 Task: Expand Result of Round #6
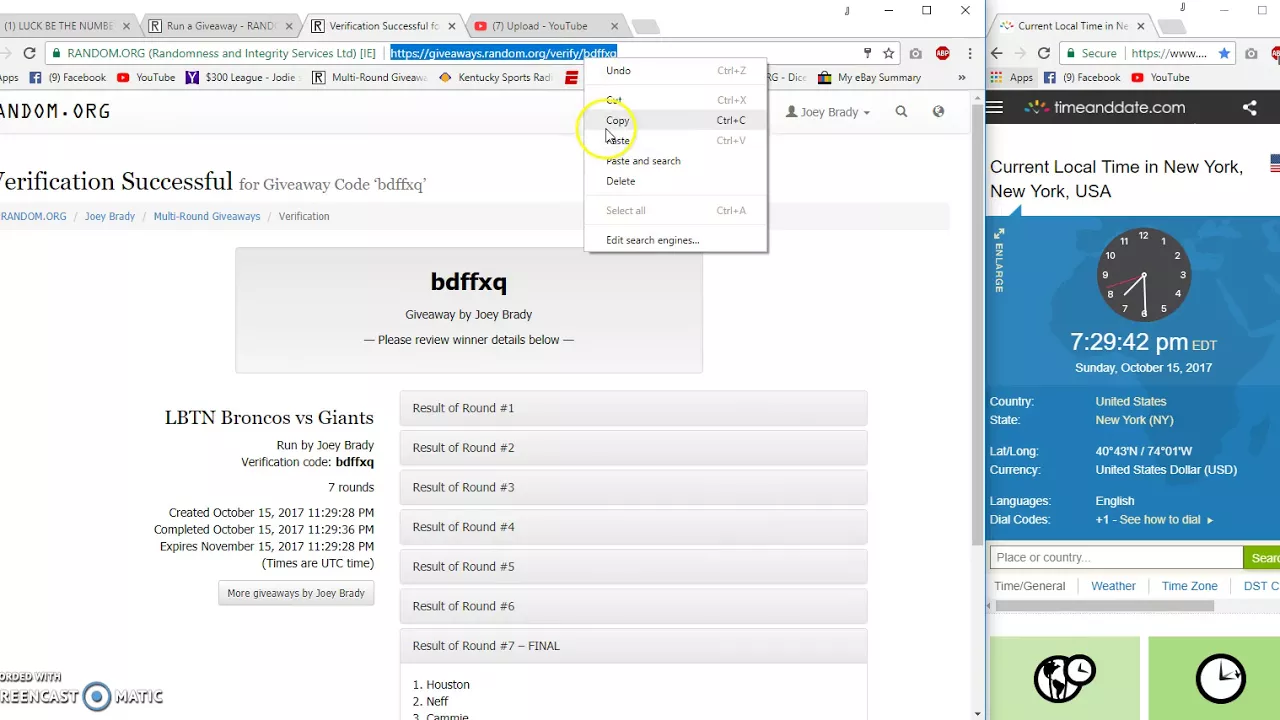coord(633,606)
